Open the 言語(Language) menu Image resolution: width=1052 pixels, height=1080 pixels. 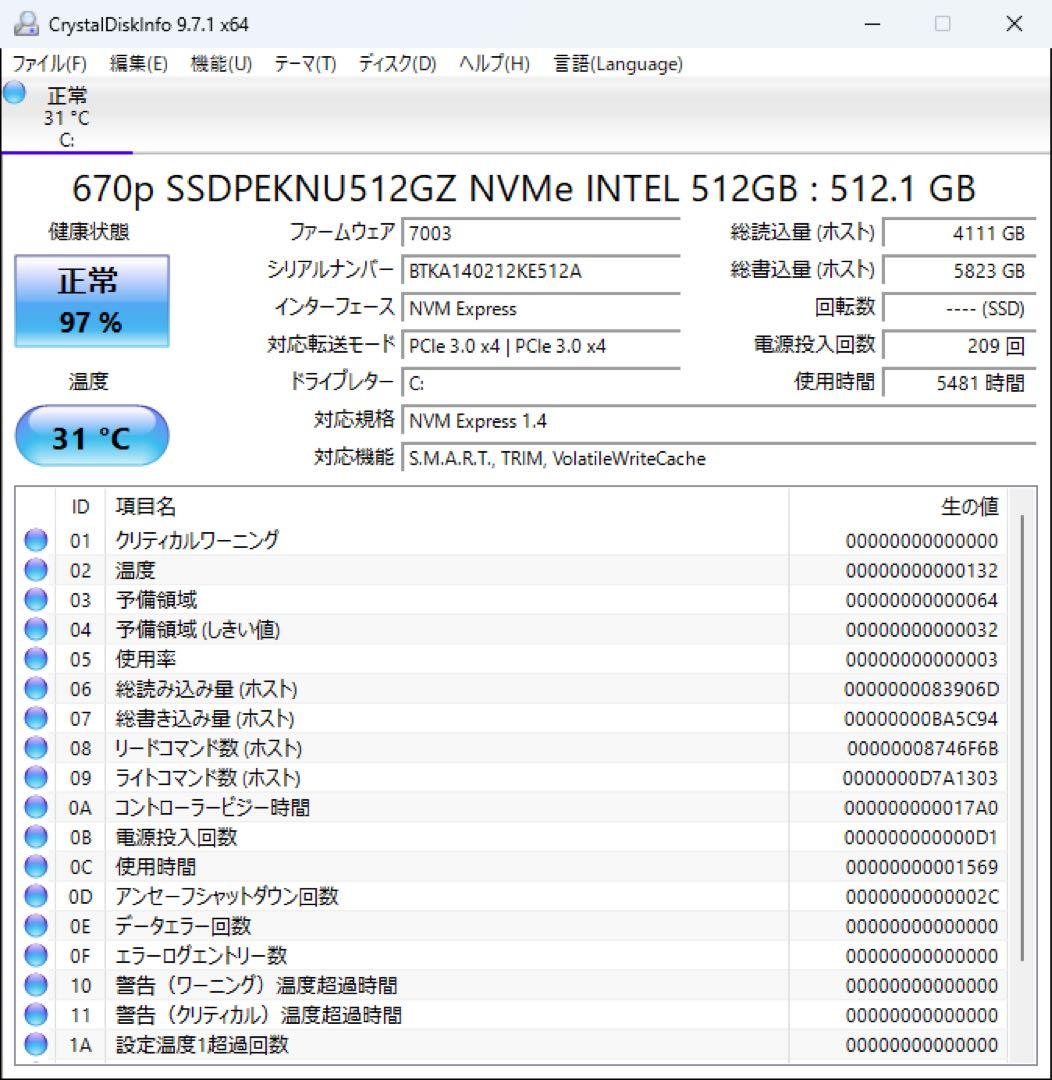pos(617,63)
